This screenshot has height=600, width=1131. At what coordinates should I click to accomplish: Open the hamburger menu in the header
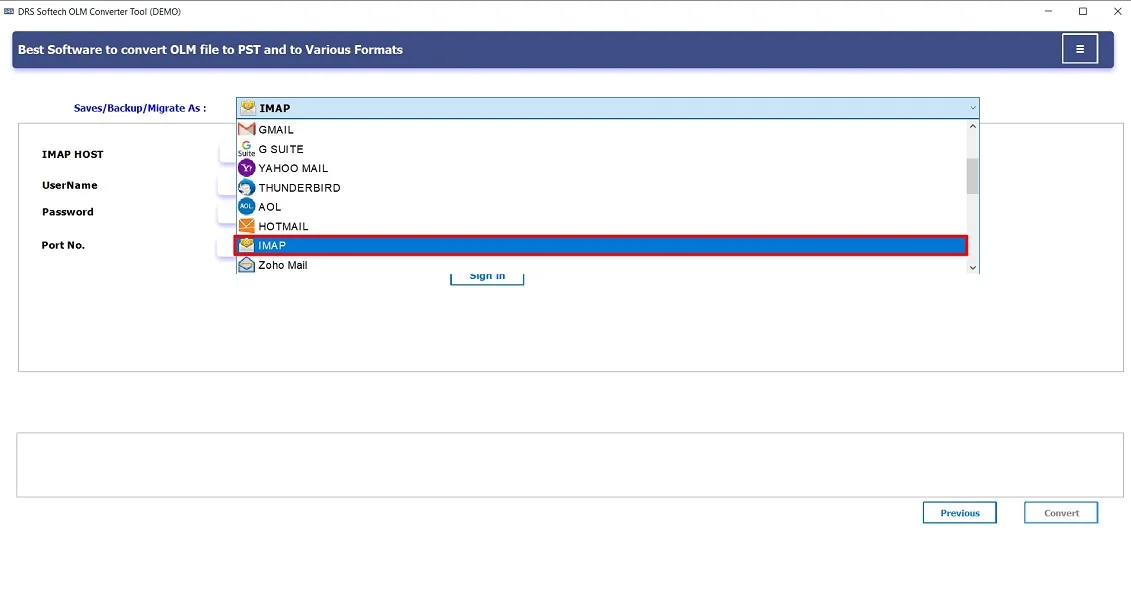pos(1080,48)
